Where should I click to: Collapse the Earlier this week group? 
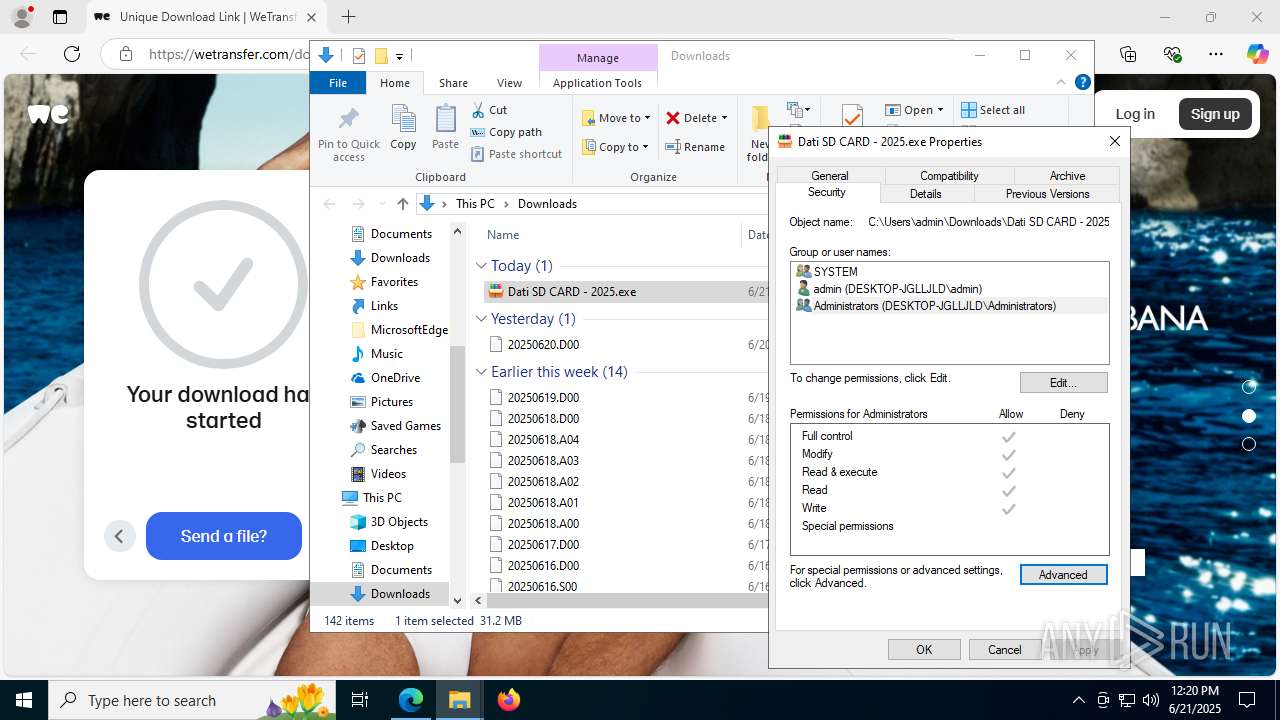click(x=481, y=372)
